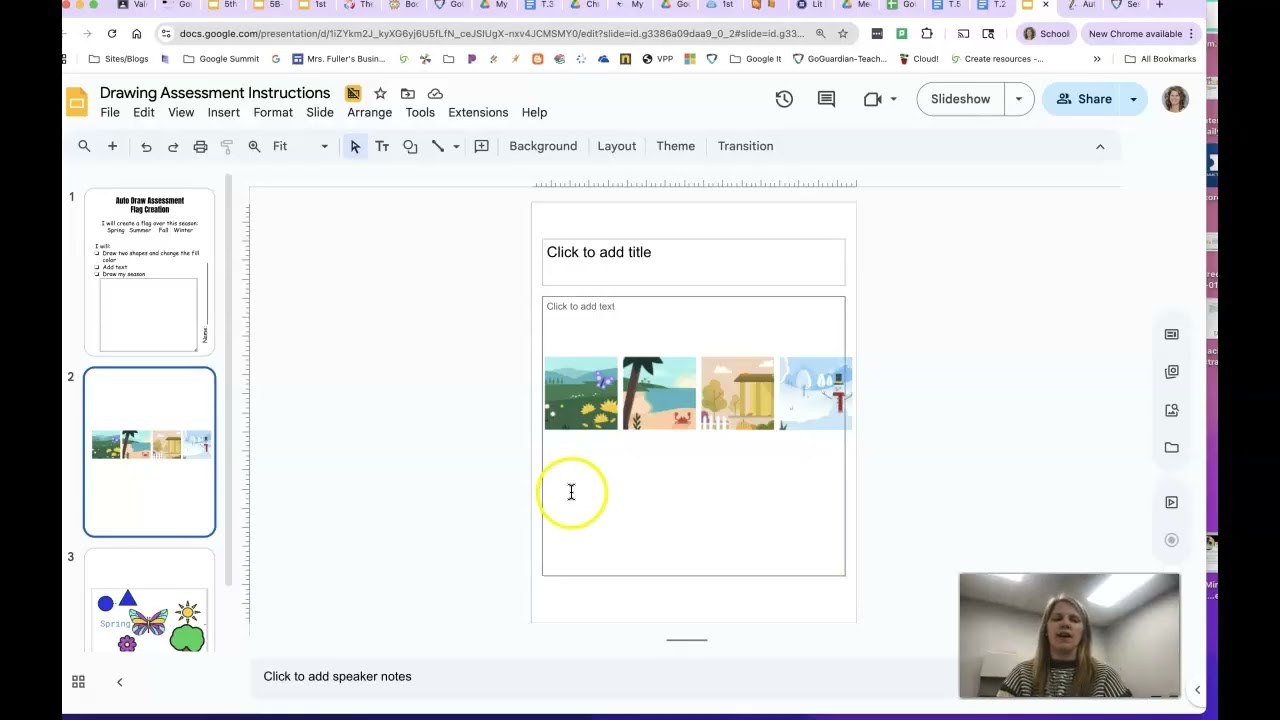
Task: Select slide 1 thumbnail
Action: point(149,271)
